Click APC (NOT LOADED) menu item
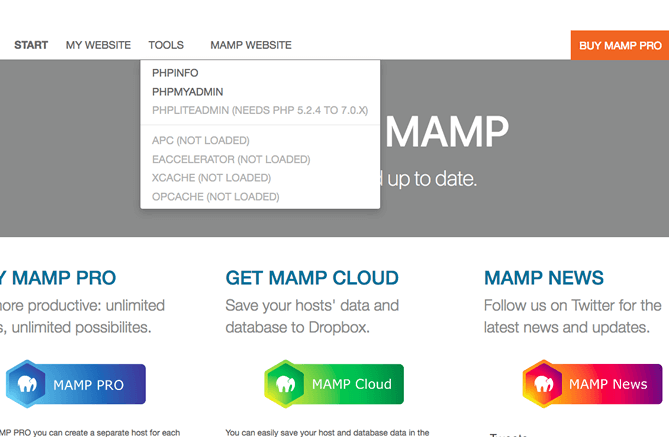The width and height of the screenshot is (669, 437). tap(201, 140)
